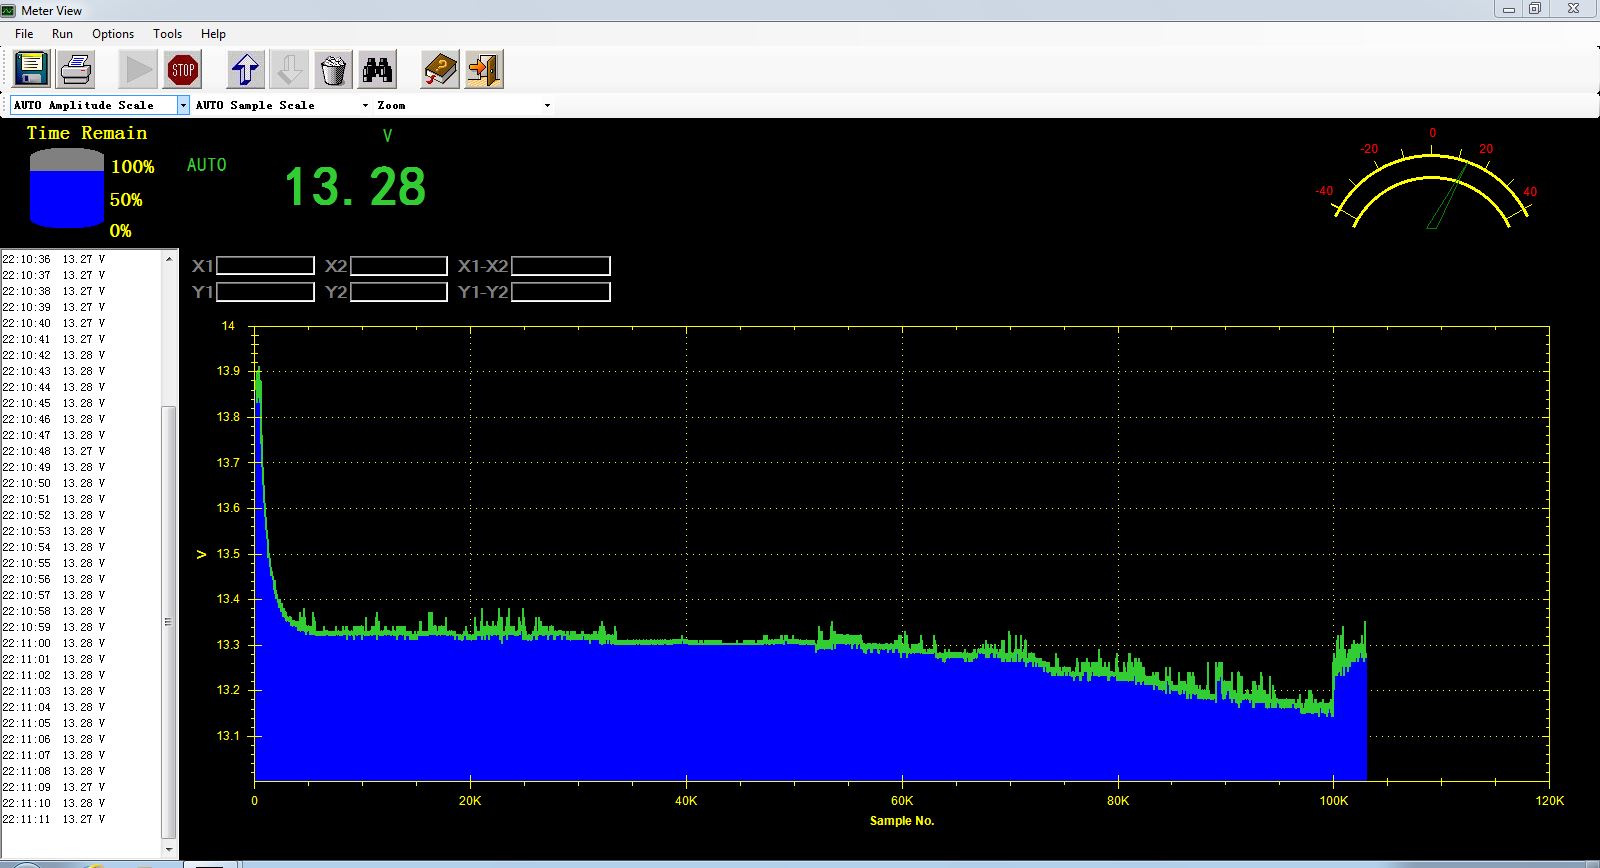The image size is (1600, 868).
Task: Click the Y1 cursor value field
Action: 265,292
